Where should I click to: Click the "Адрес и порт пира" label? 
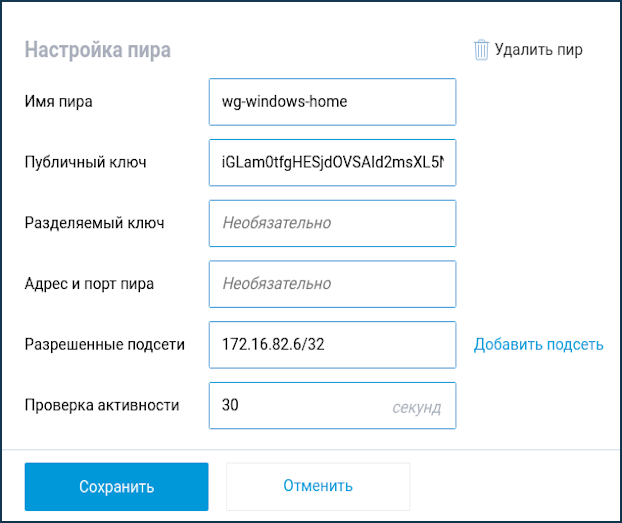[x=89, y=284]
